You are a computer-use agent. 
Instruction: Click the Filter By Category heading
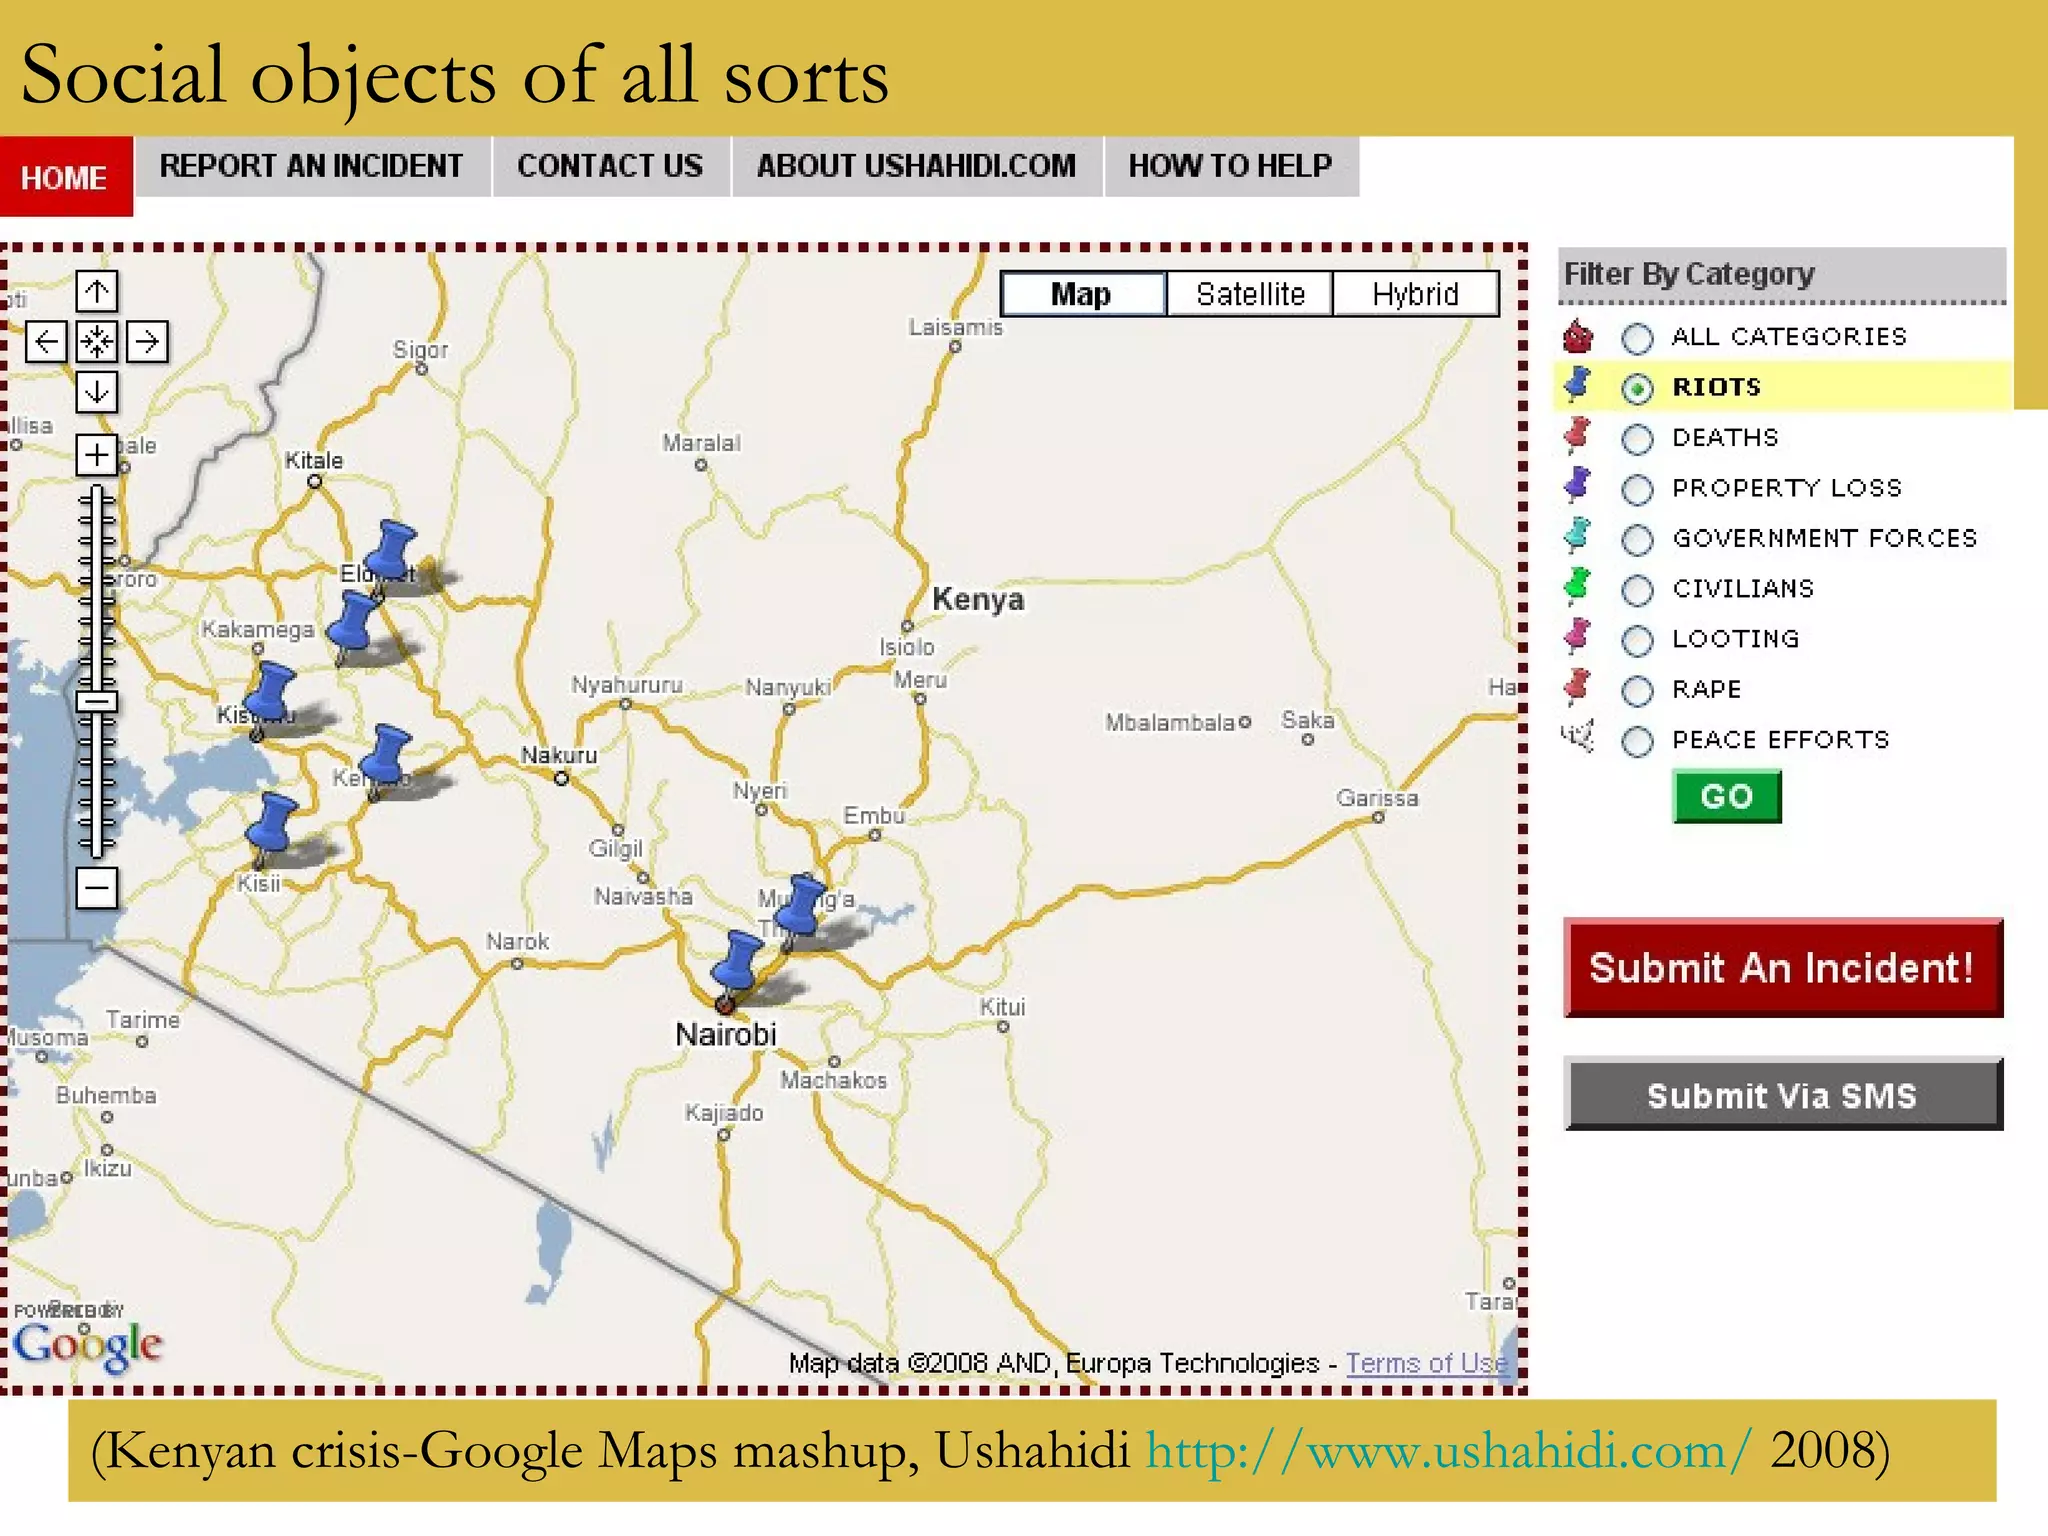tap(1689, 274)
